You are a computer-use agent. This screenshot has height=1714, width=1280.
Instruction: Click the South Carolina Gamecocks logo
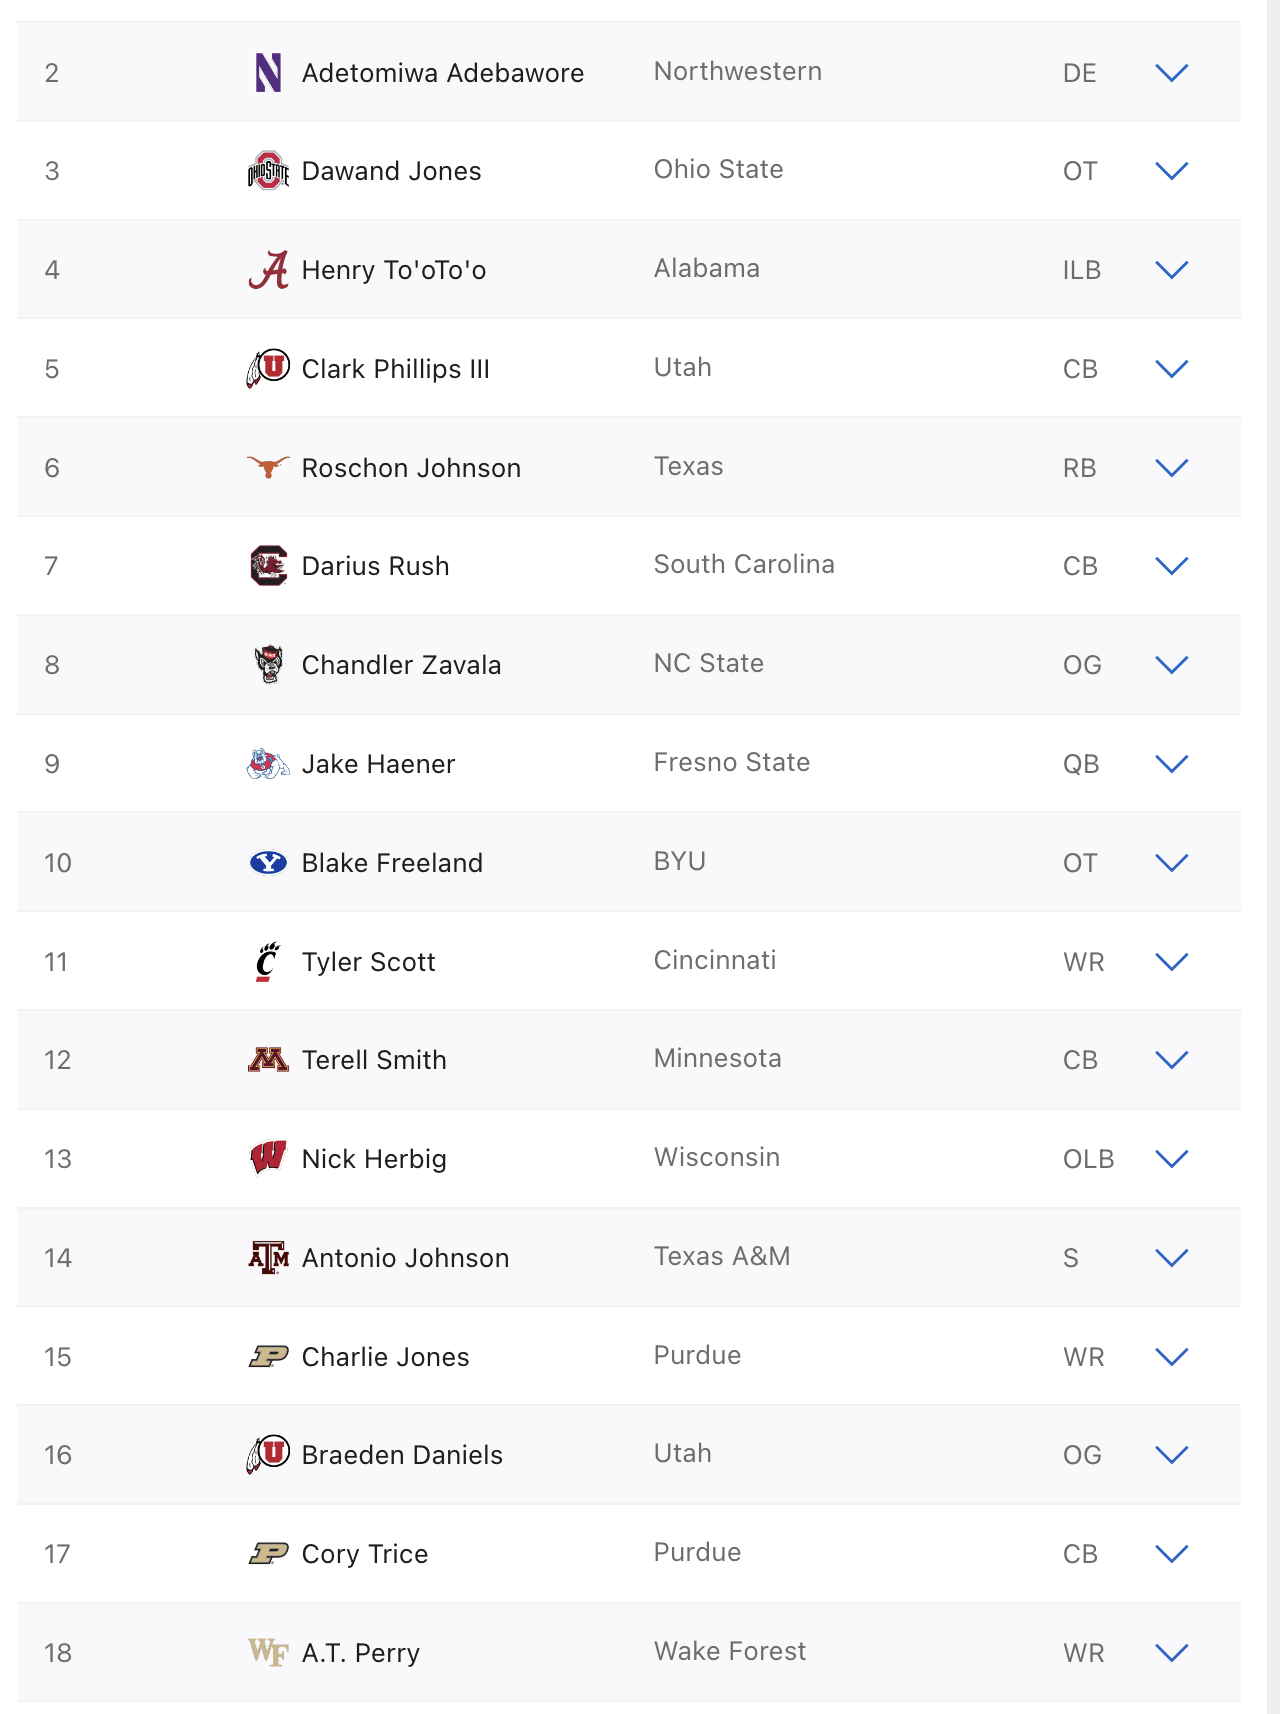(268, 566)
